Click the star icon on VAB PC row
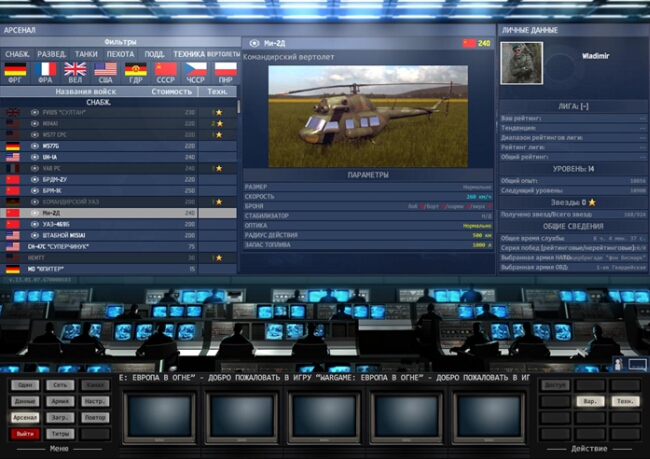Screen dimensions: 650x459 (219, 168)
